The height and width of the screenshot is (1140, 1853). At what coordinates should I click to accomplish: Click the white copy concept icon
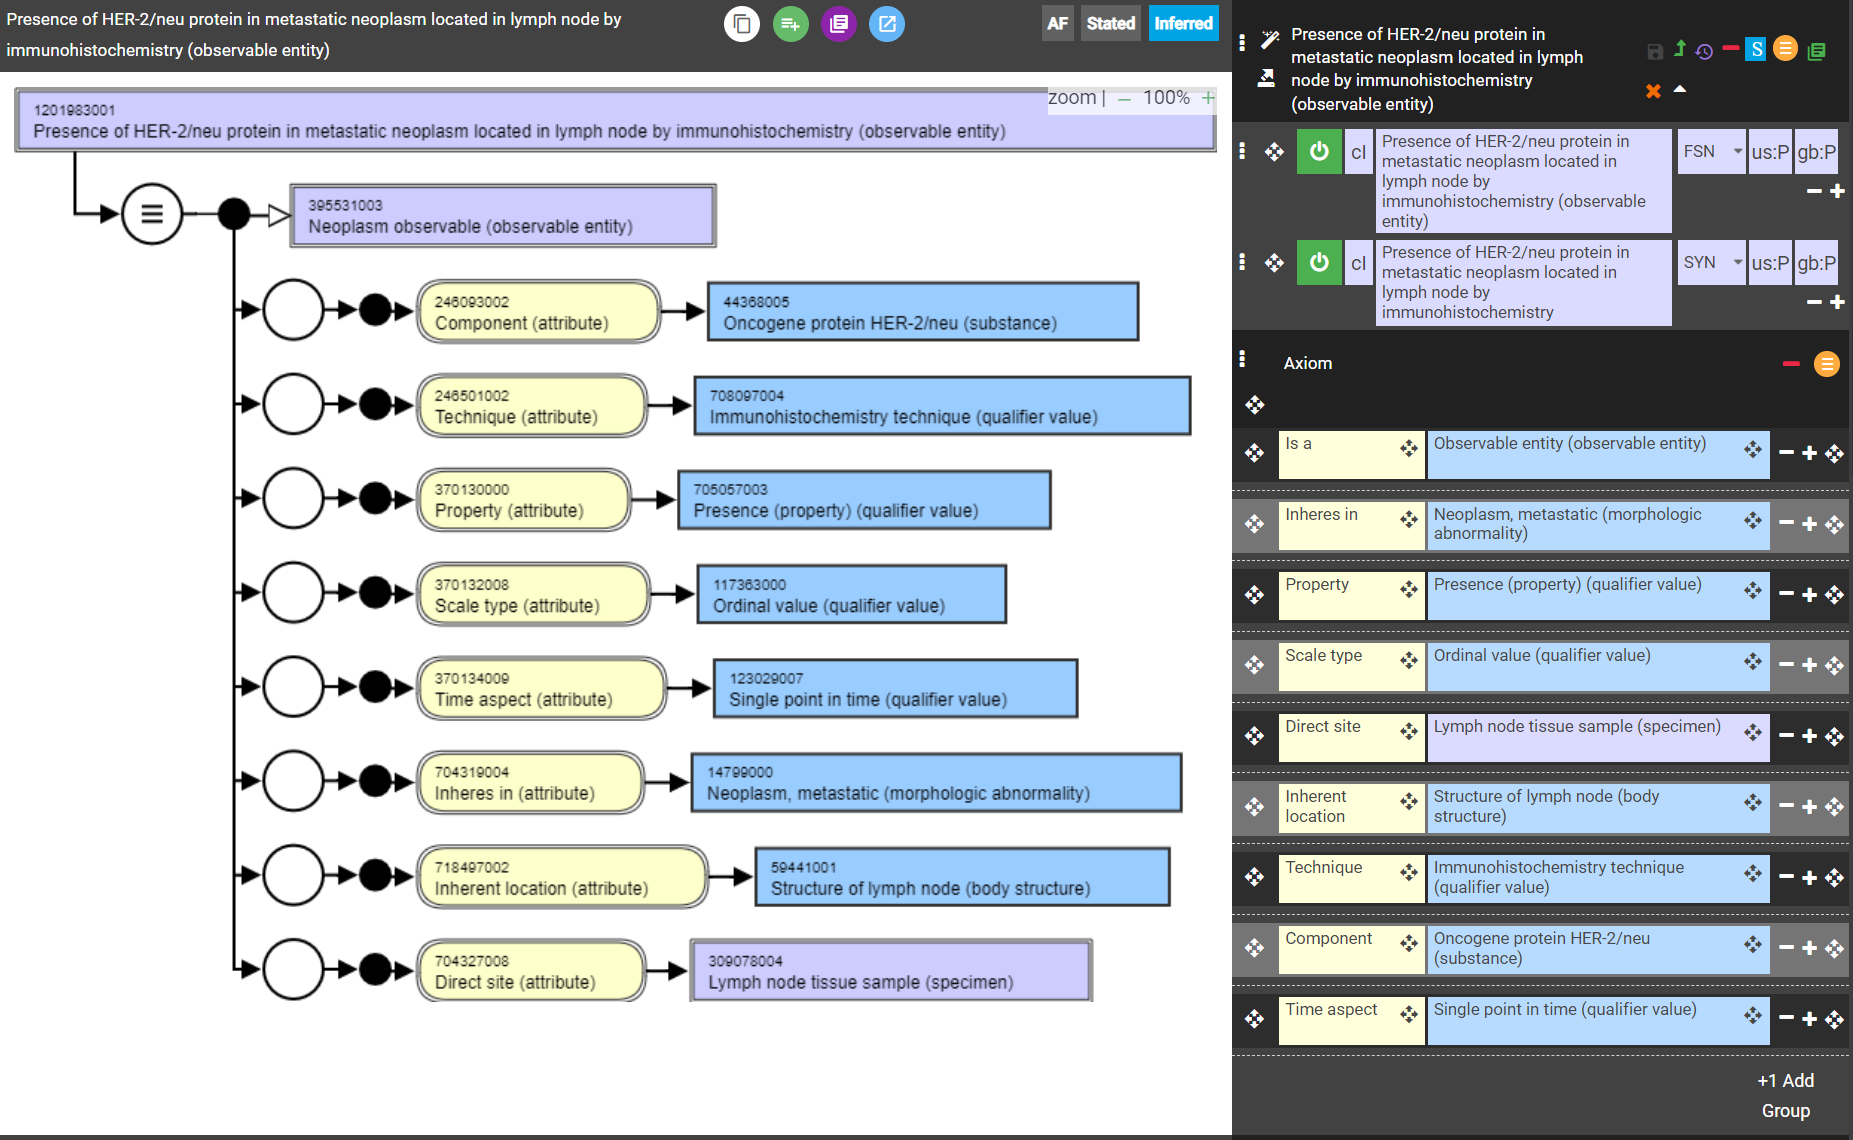pyautogui.click(x=742, y=24)
